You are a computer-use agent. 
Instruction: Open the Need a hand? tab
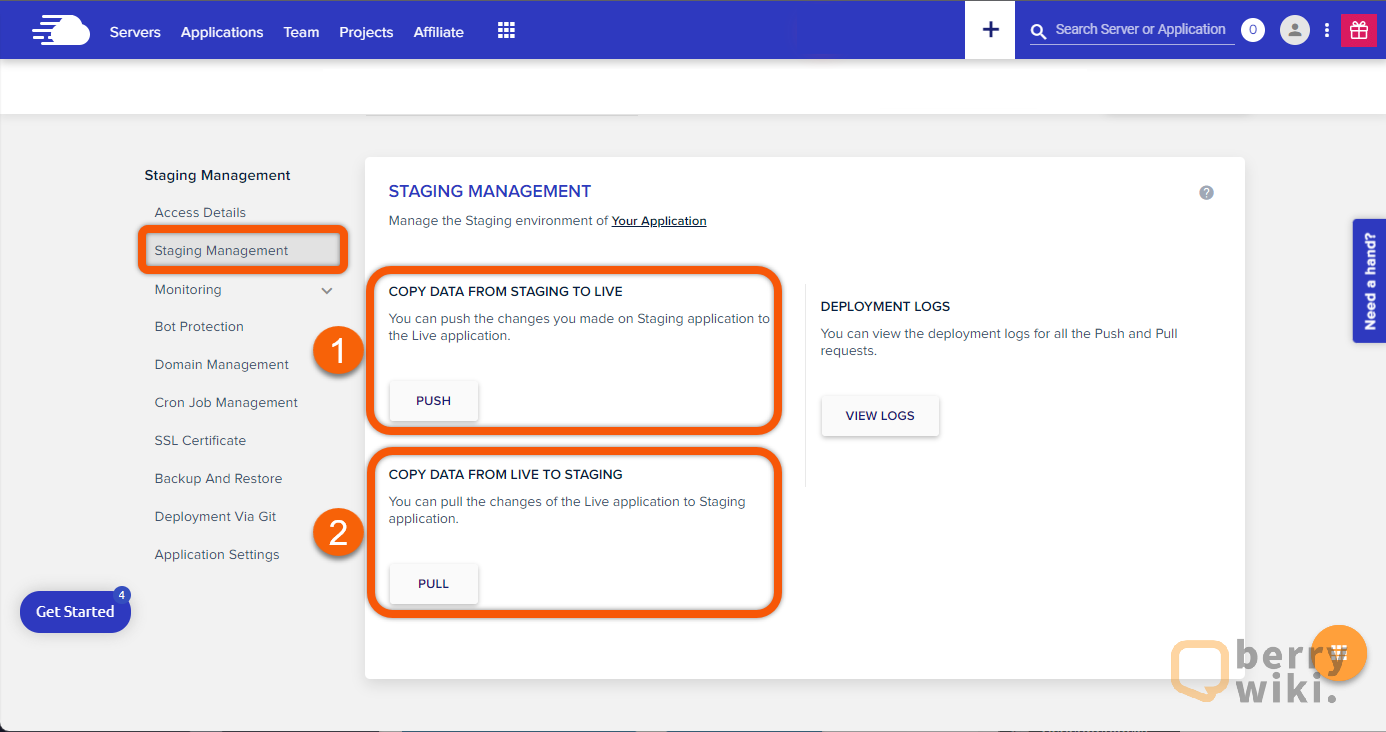(1369, 281)
